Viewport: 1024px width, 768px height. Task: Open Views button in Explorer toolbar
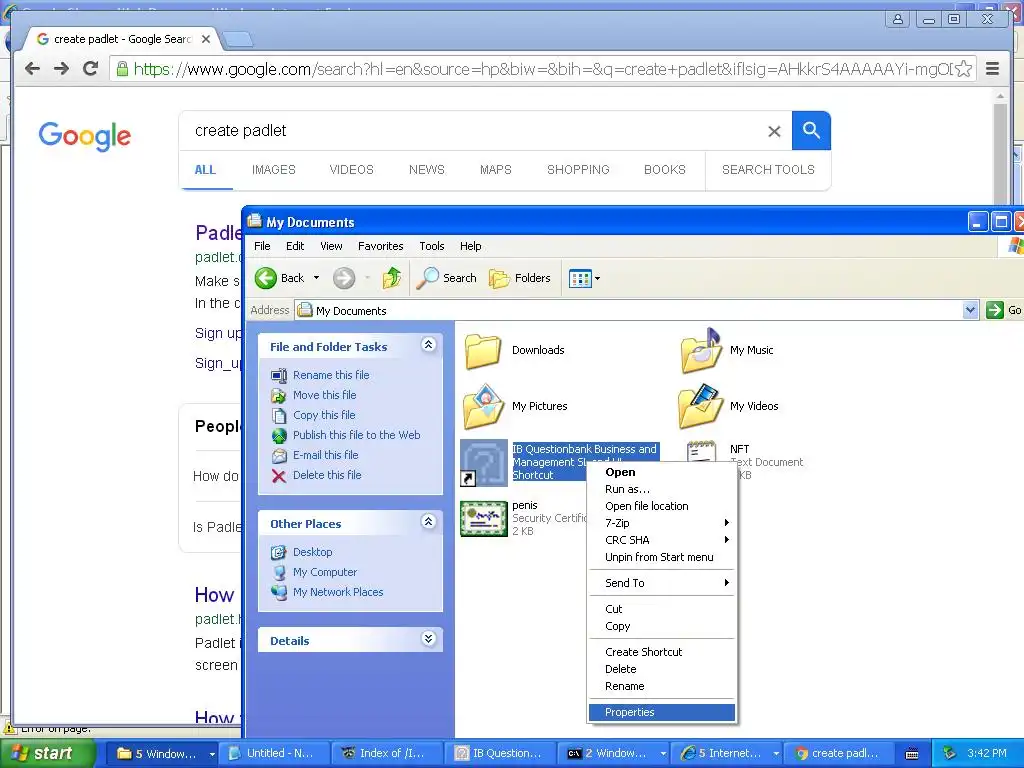pyautogui.click(x=579, y=279)
